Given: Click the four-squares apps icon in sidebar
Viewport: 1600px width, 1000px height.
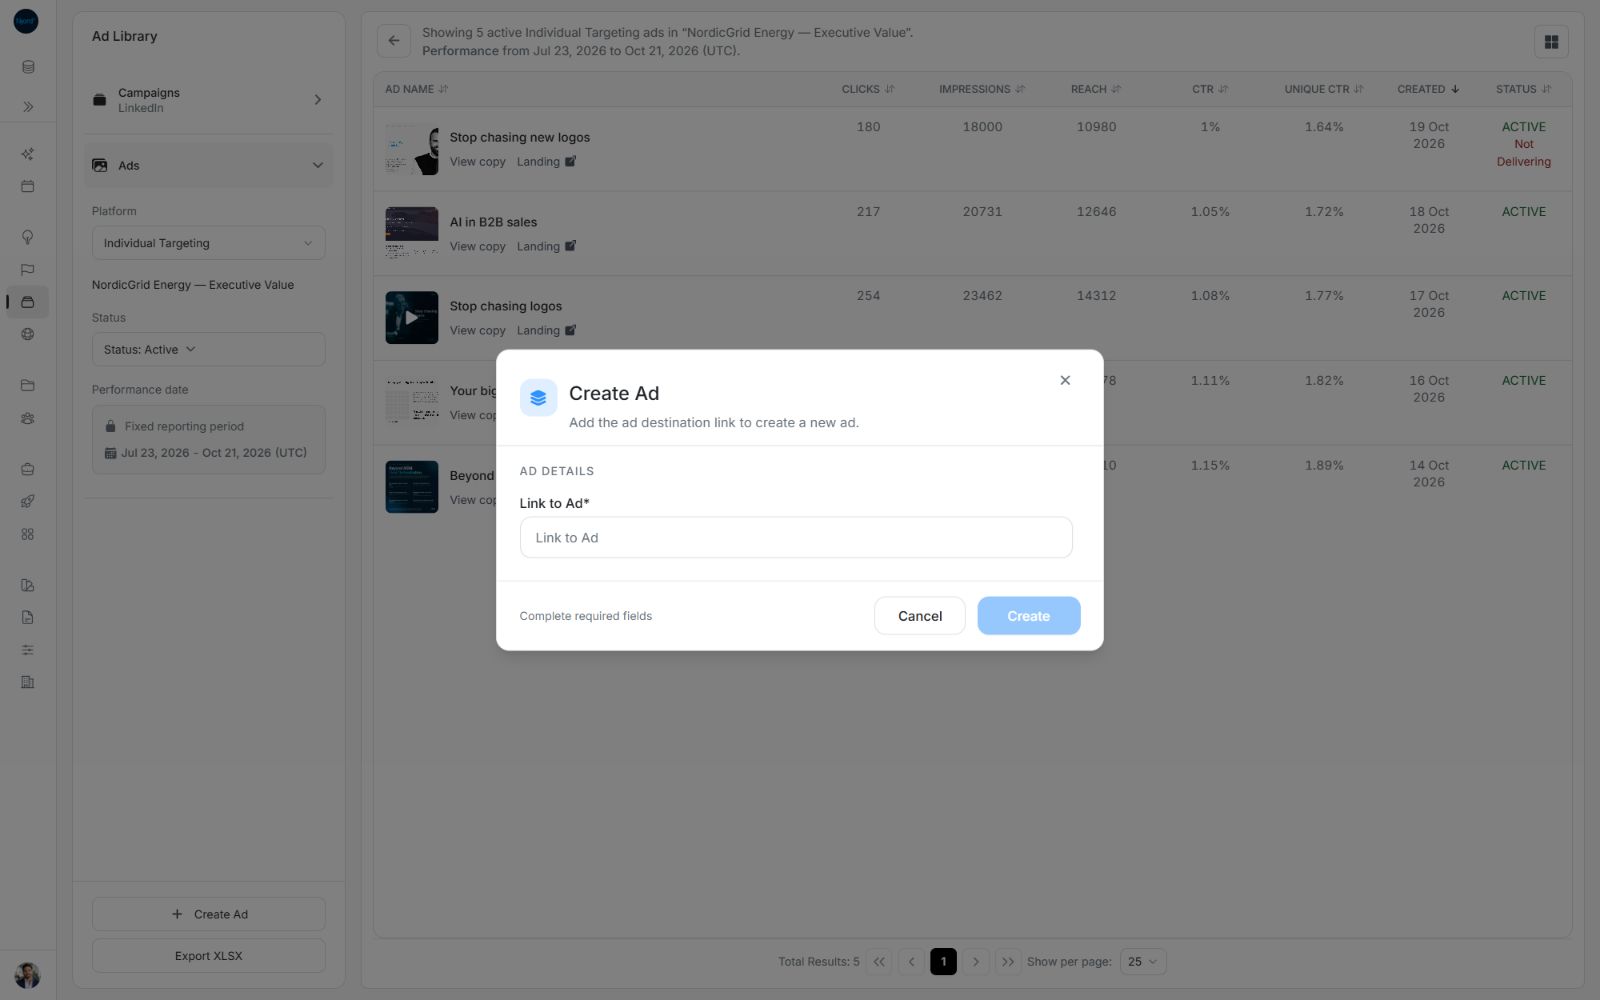Looking at the screenshot, I should (x=28, y=534).
